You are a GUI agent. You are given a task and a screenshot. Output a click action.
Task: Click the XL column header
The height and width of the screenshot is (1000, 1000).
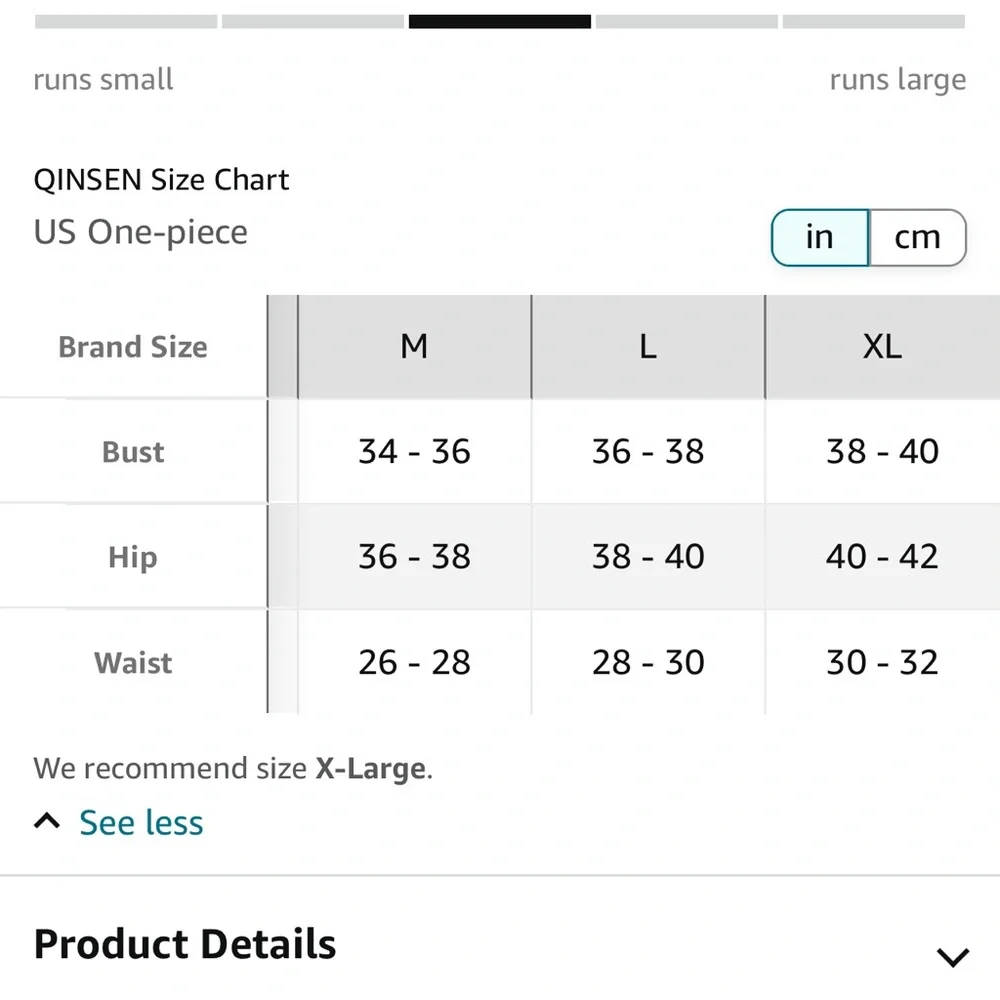(882, 347)
